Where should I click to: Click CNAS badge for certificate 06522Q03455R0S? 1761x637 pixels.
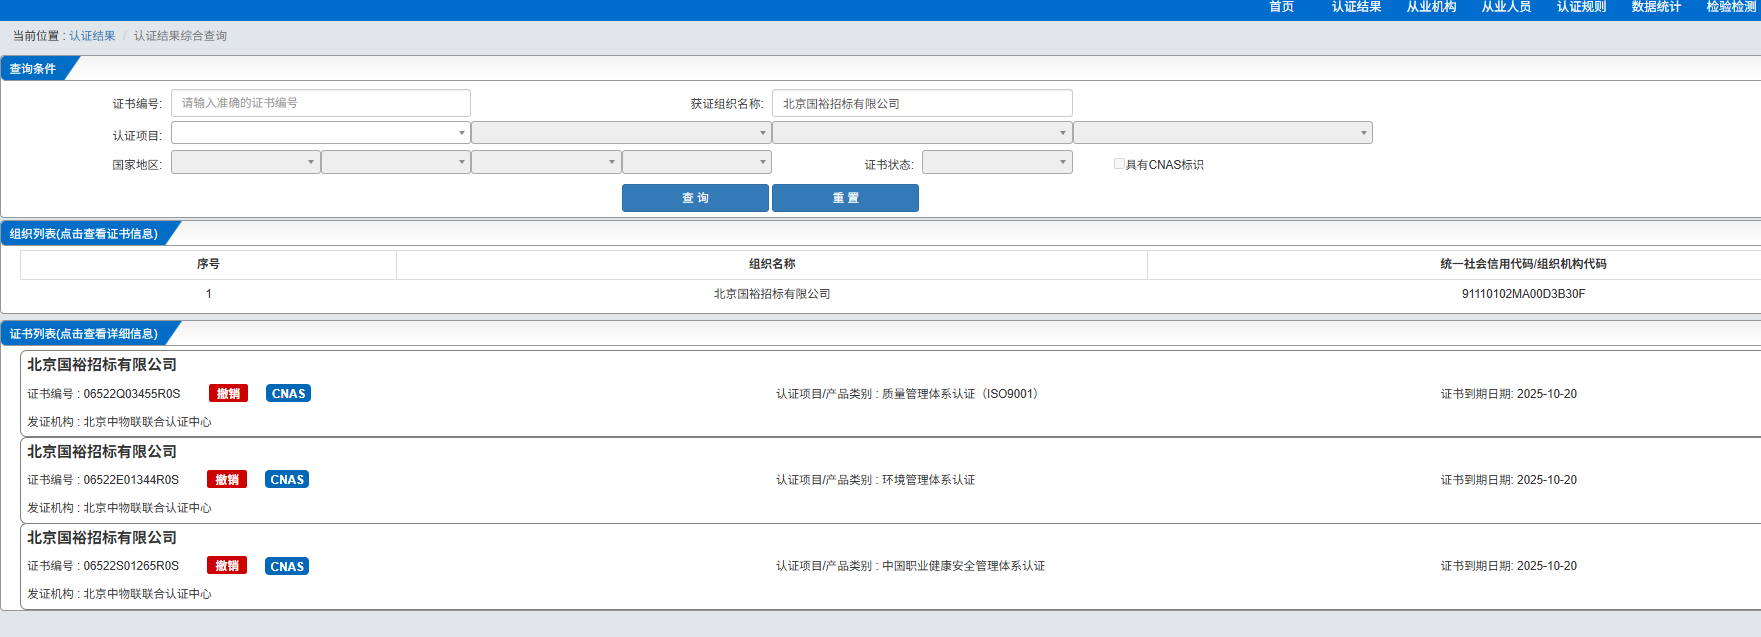click(288, 394)
